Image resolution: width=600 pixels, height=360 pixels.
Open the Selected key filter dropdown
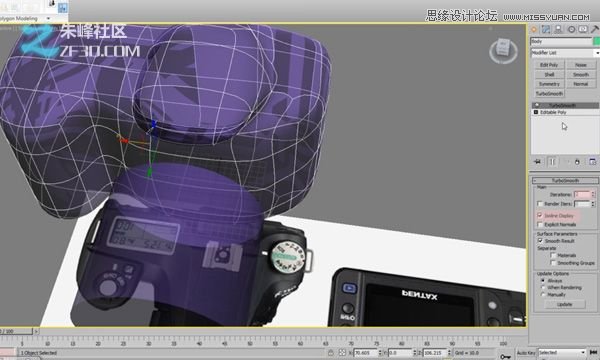tap(562, 353)
